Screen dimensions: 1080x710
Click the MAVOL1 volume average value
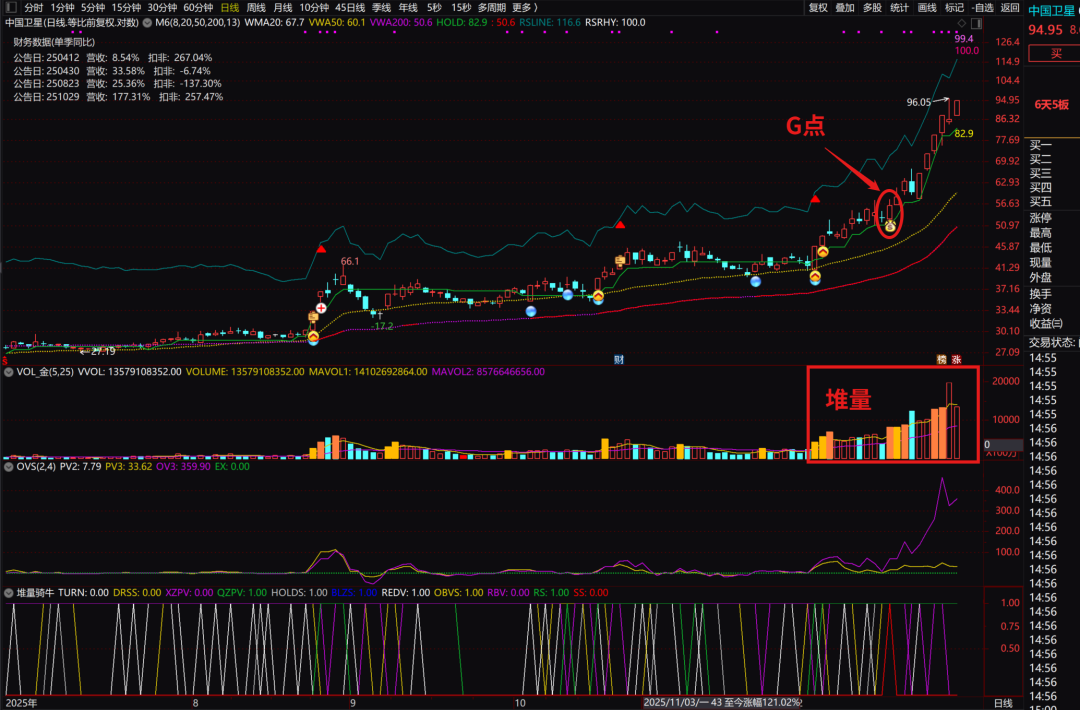point(368,372)
